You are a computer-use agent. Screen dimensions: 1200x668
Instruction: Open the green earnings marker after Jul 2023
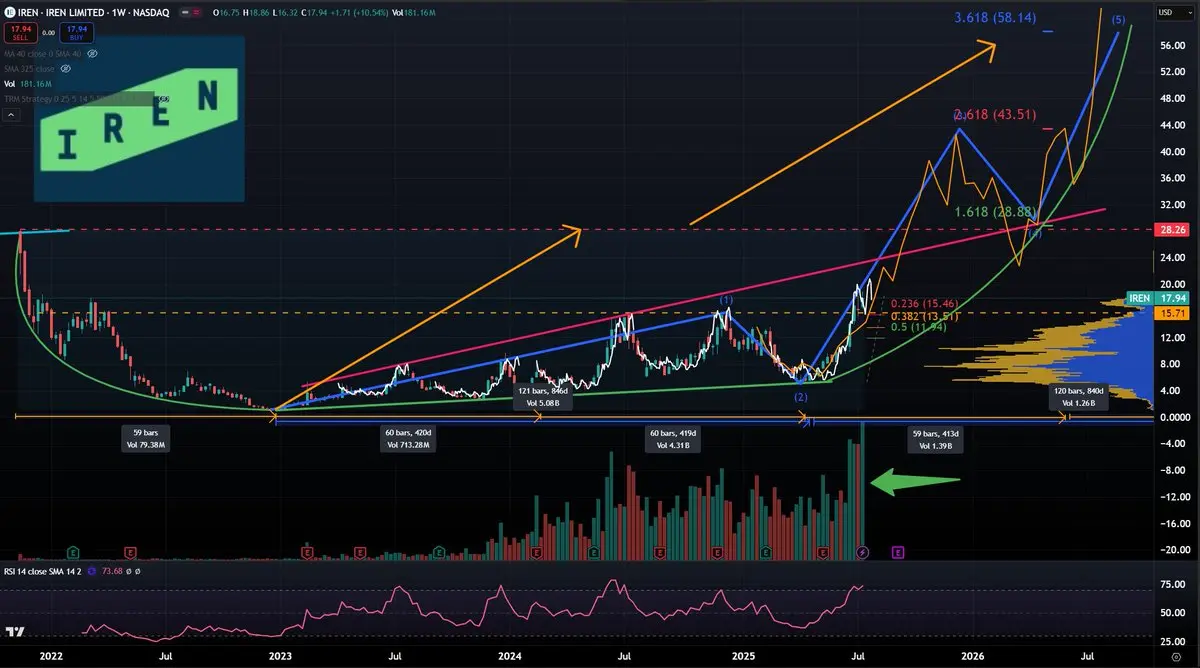440,551
